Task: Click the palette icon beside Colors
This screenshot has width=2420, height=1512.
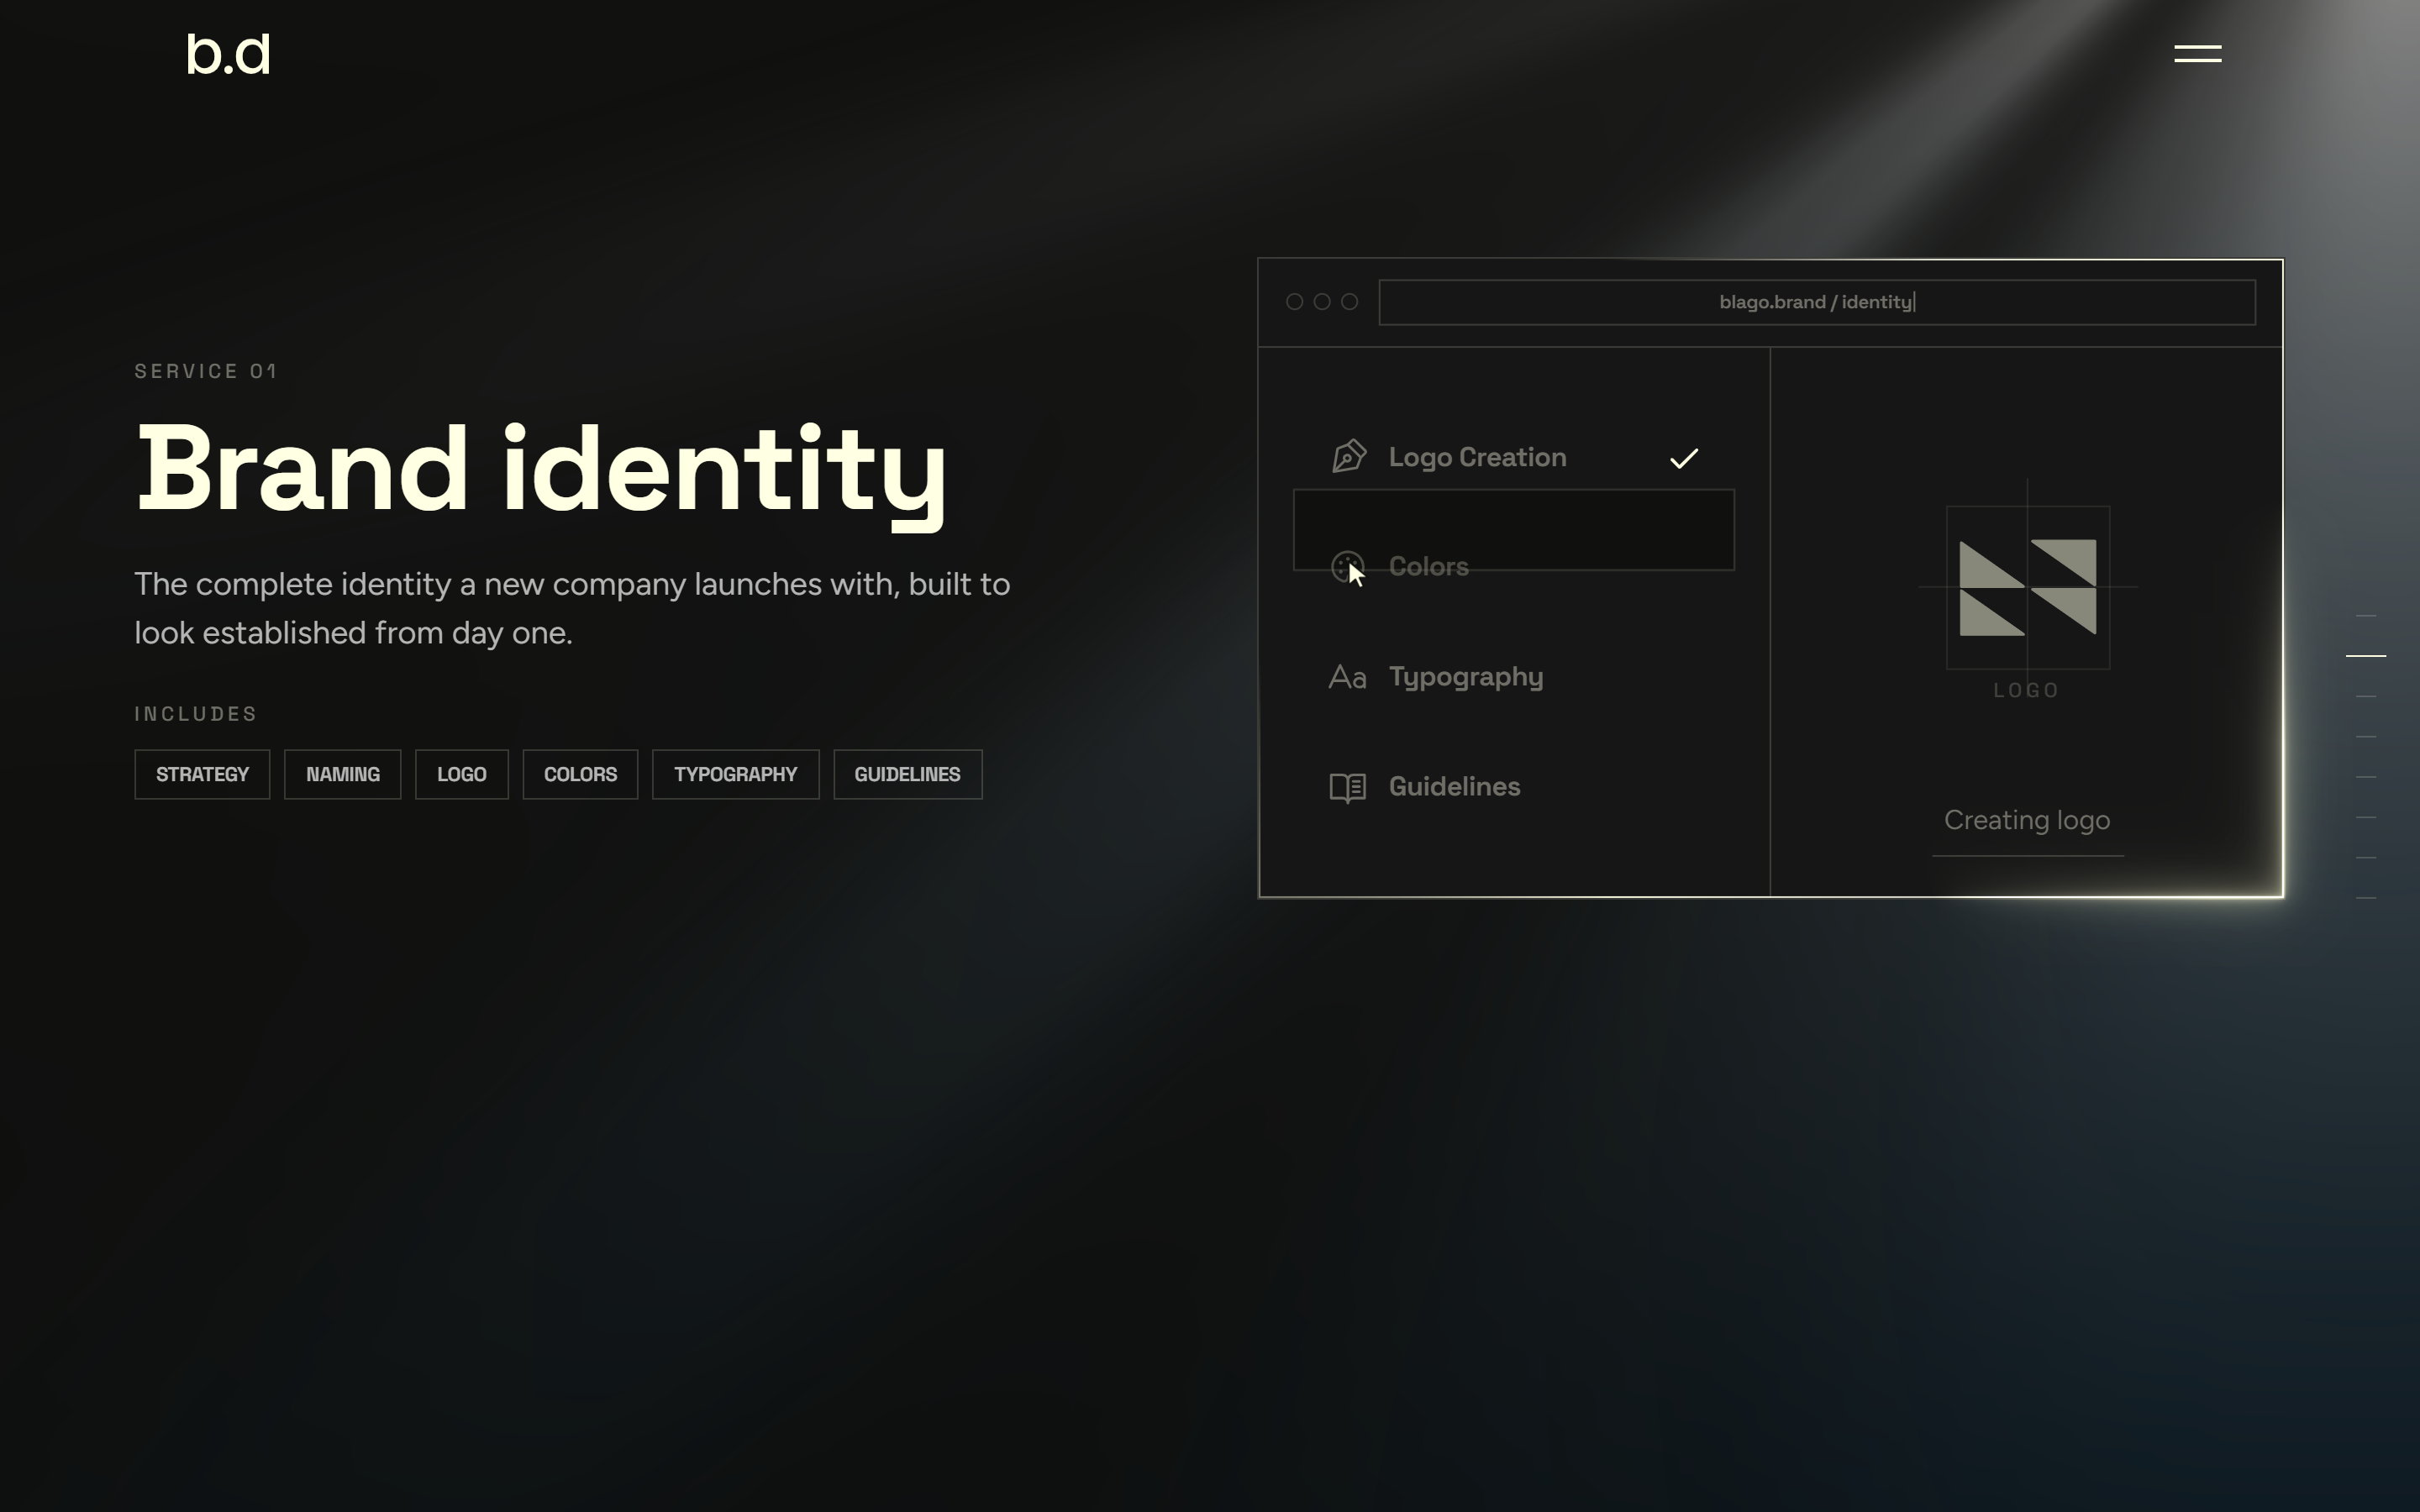Action: (x=1347, y=567)
